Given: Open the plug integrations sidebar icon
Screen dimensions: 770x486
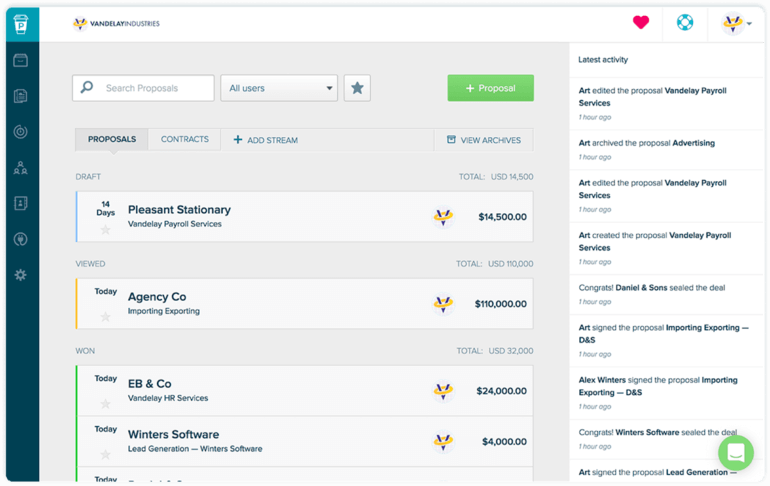Looking at the screenshot, I should [21, 239].
